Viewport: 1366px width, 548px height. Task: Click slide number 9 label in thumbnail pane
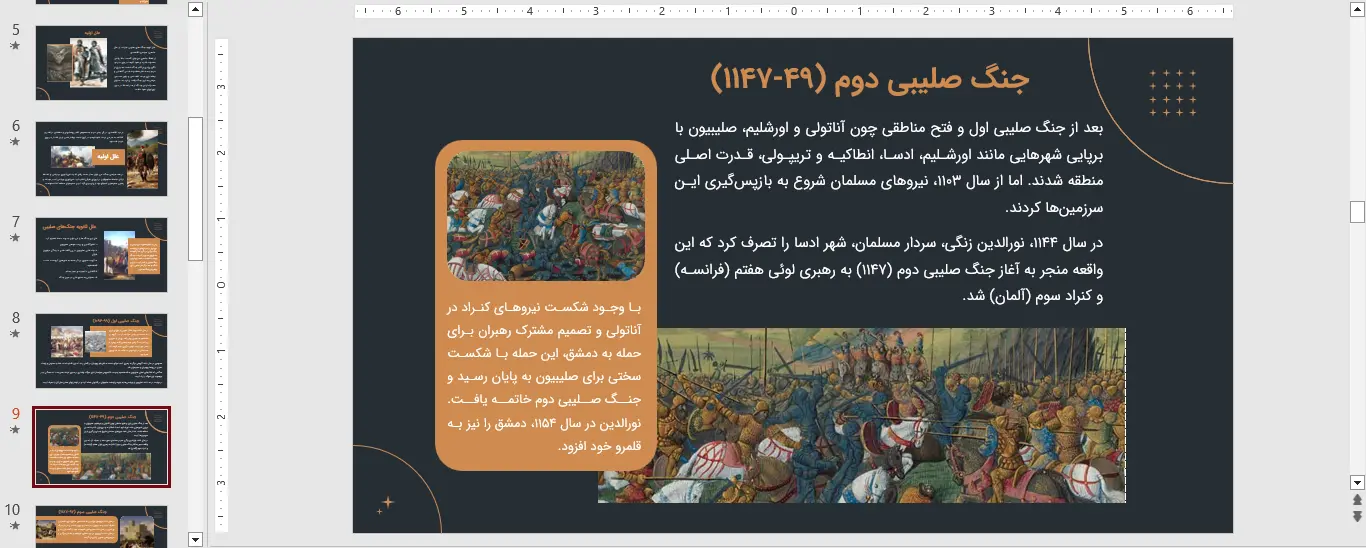pyautogui.click(x=15, y=414)
